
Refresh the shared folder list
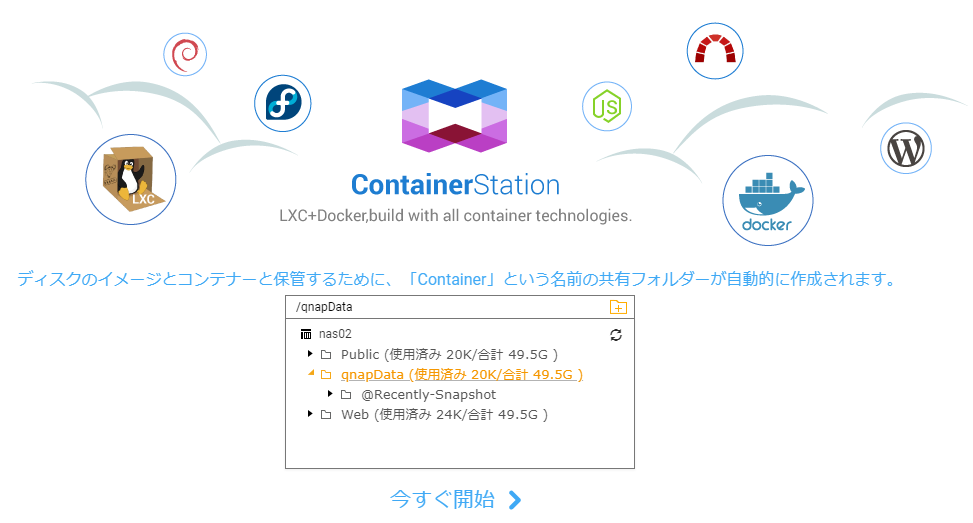[616, 335]
